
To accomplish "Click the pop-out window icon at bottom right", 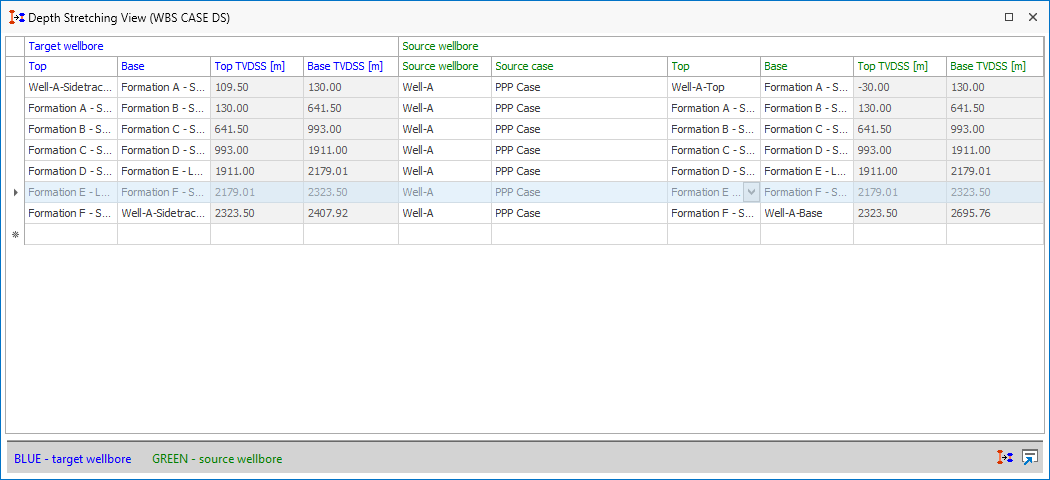I will click(x=1029, y=458).
